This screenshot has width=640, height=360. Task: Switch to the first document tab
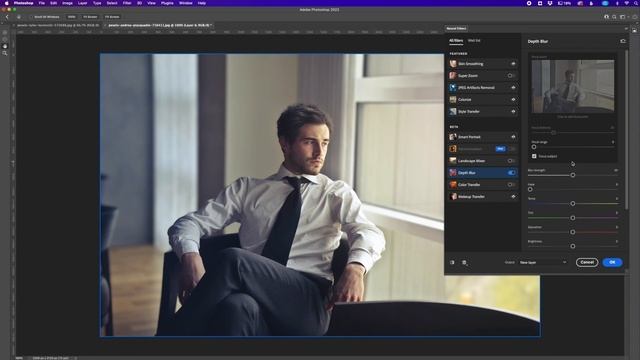[x=58, y=25]
